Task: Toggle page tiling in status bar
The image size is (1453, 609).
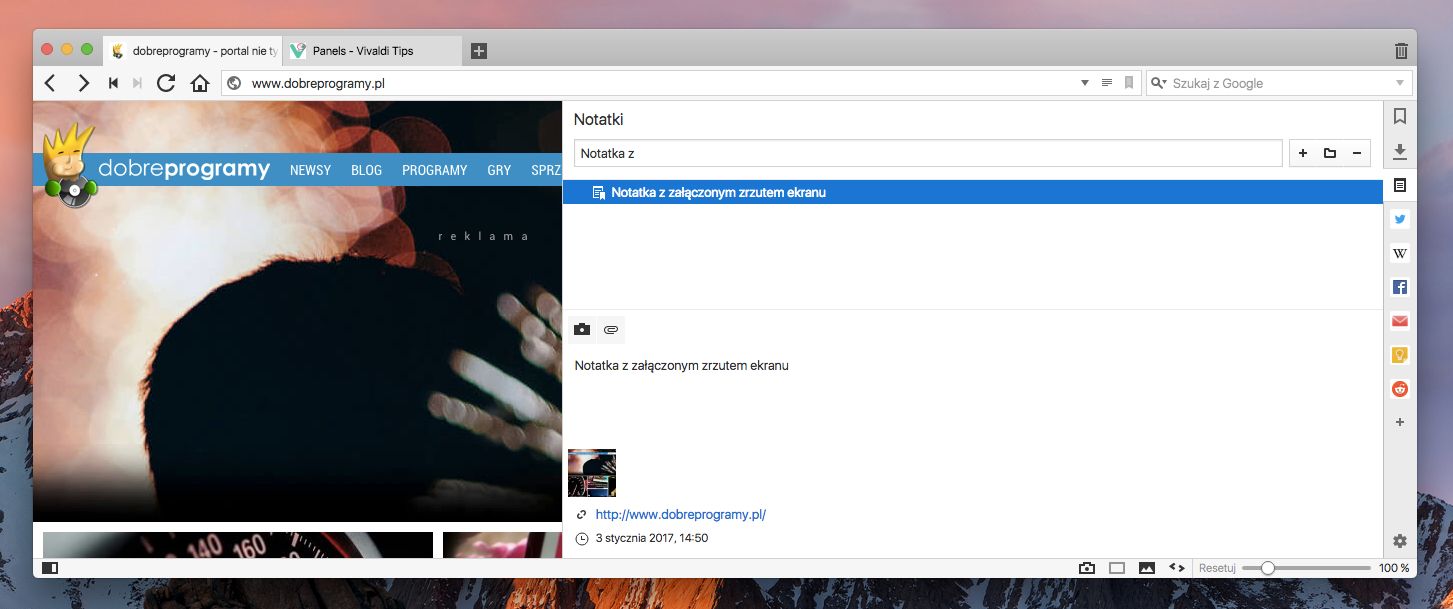Action: pyautogui.click(x=1117, y=568)
